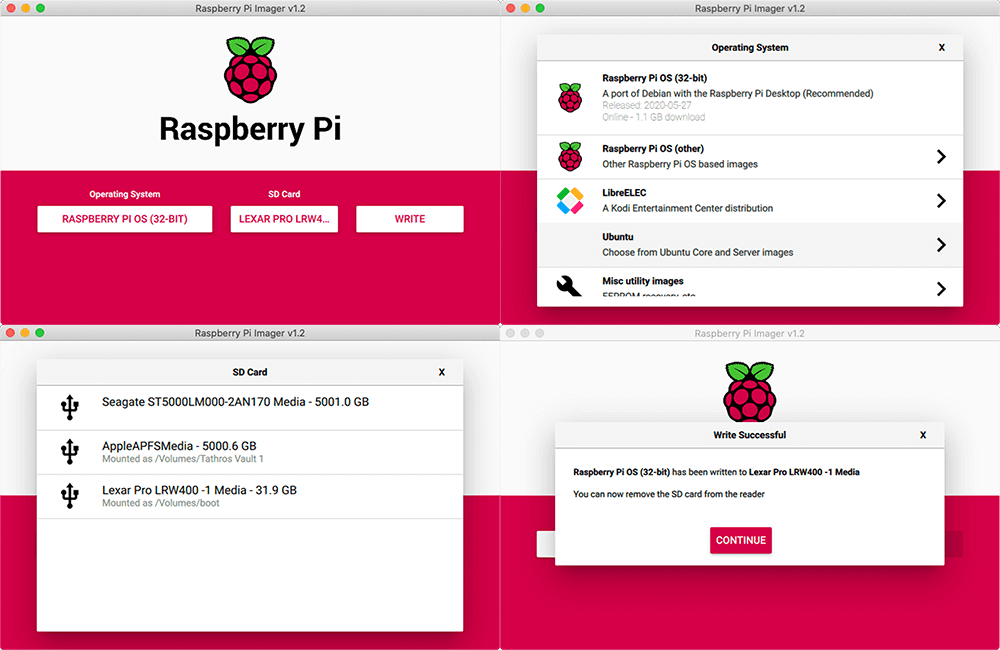The height and width of the screenshot is (650, 1000).
Task: Close the SD Card dialog
Action: coord(441,373)
